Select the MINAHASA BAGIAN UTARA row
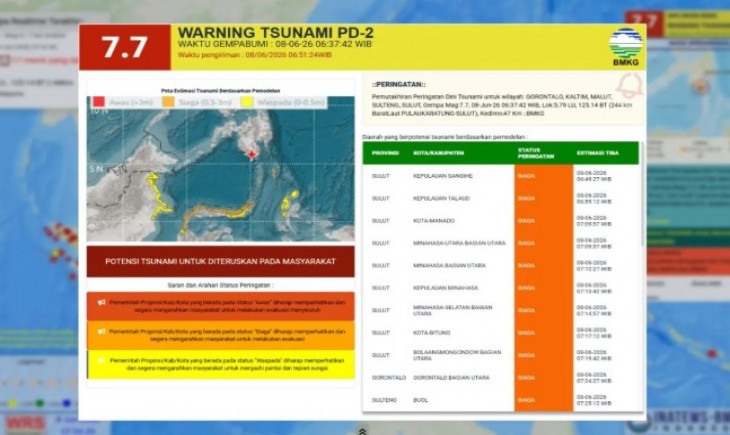This screenshot has width=730, height=435. coord(501,265)
